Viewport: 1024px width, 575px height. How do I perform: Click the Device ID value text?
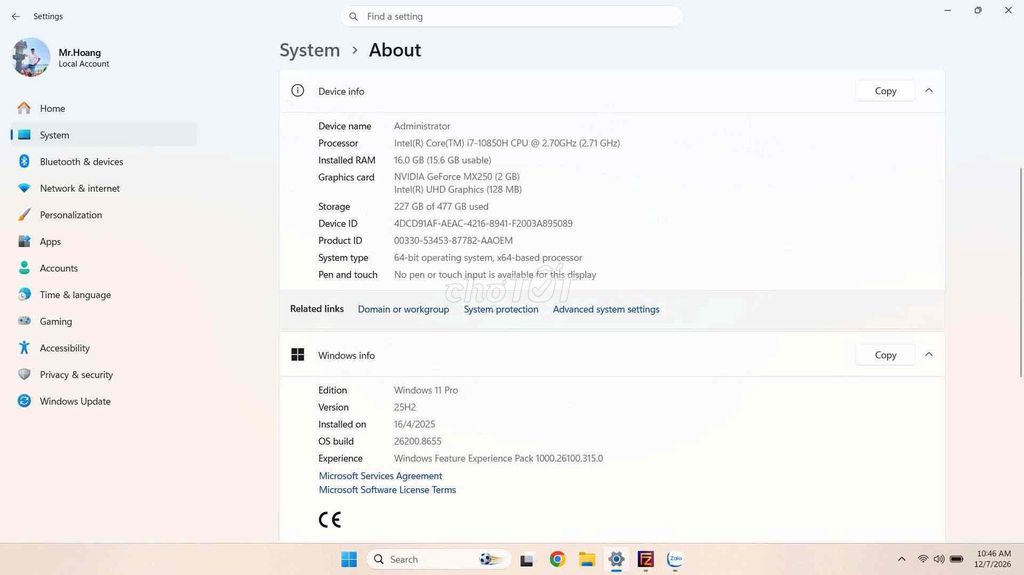(x=483, y=223)
